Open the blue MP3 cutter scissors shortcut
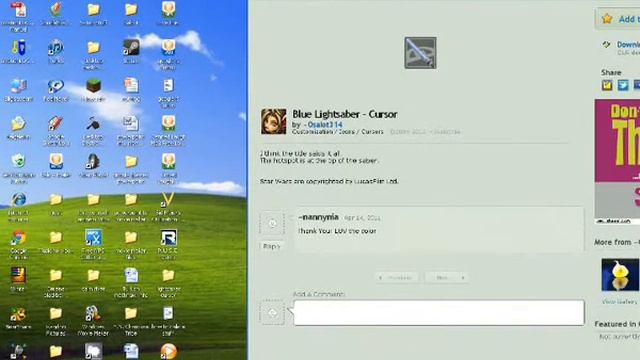Image resolution: width=640 pixels, height=360 pixels. 93,238
